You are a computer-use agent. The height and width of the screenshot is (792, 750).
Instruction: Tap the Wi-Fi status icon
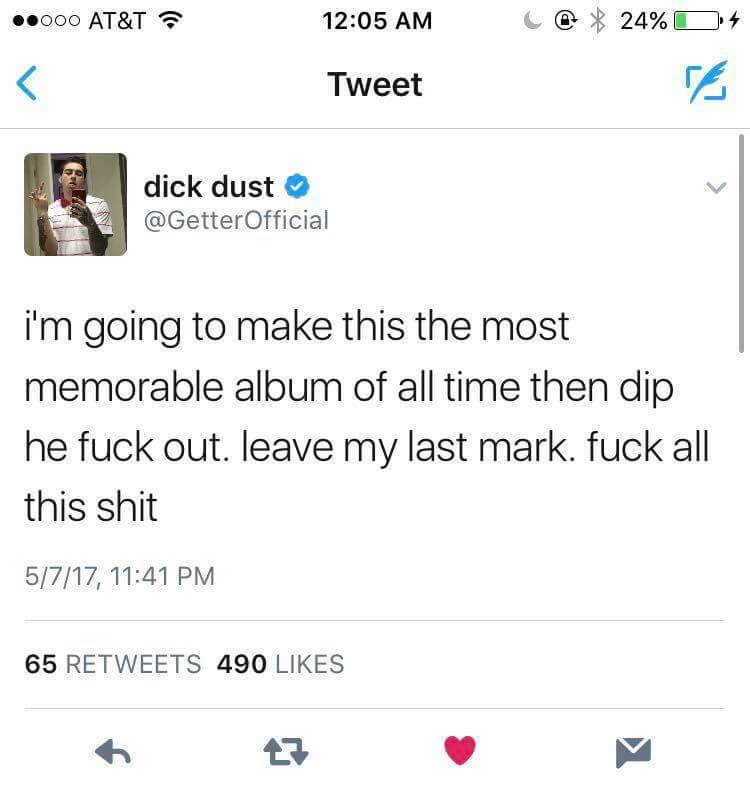(x=171, y=20)
